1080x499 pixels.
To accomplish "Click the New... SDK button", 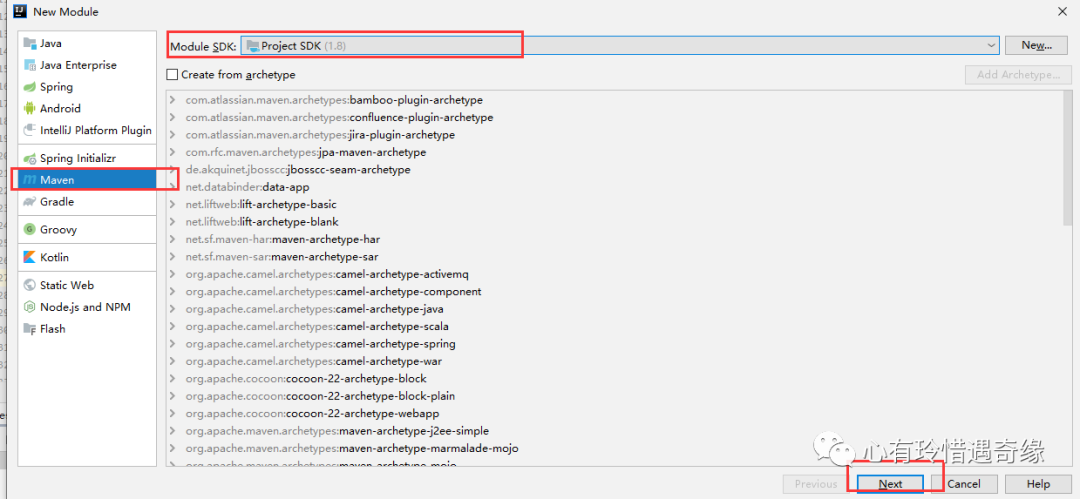I will point(1037,45).
